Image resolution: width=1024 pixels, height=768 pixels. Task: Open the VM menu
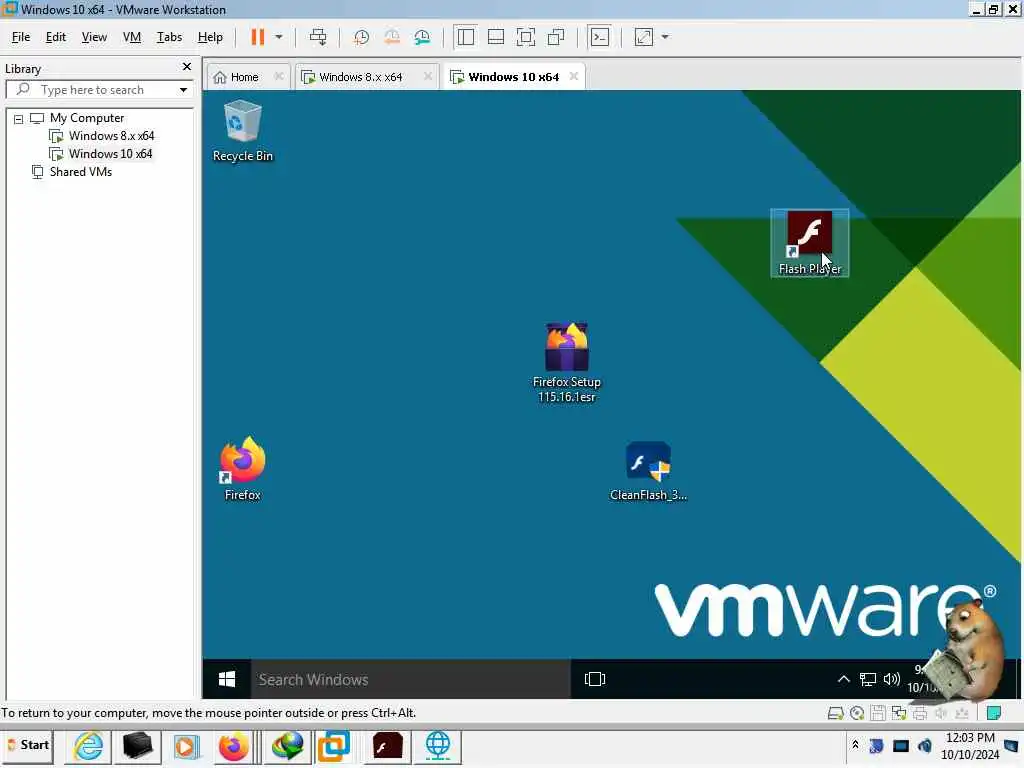[132, 37]
